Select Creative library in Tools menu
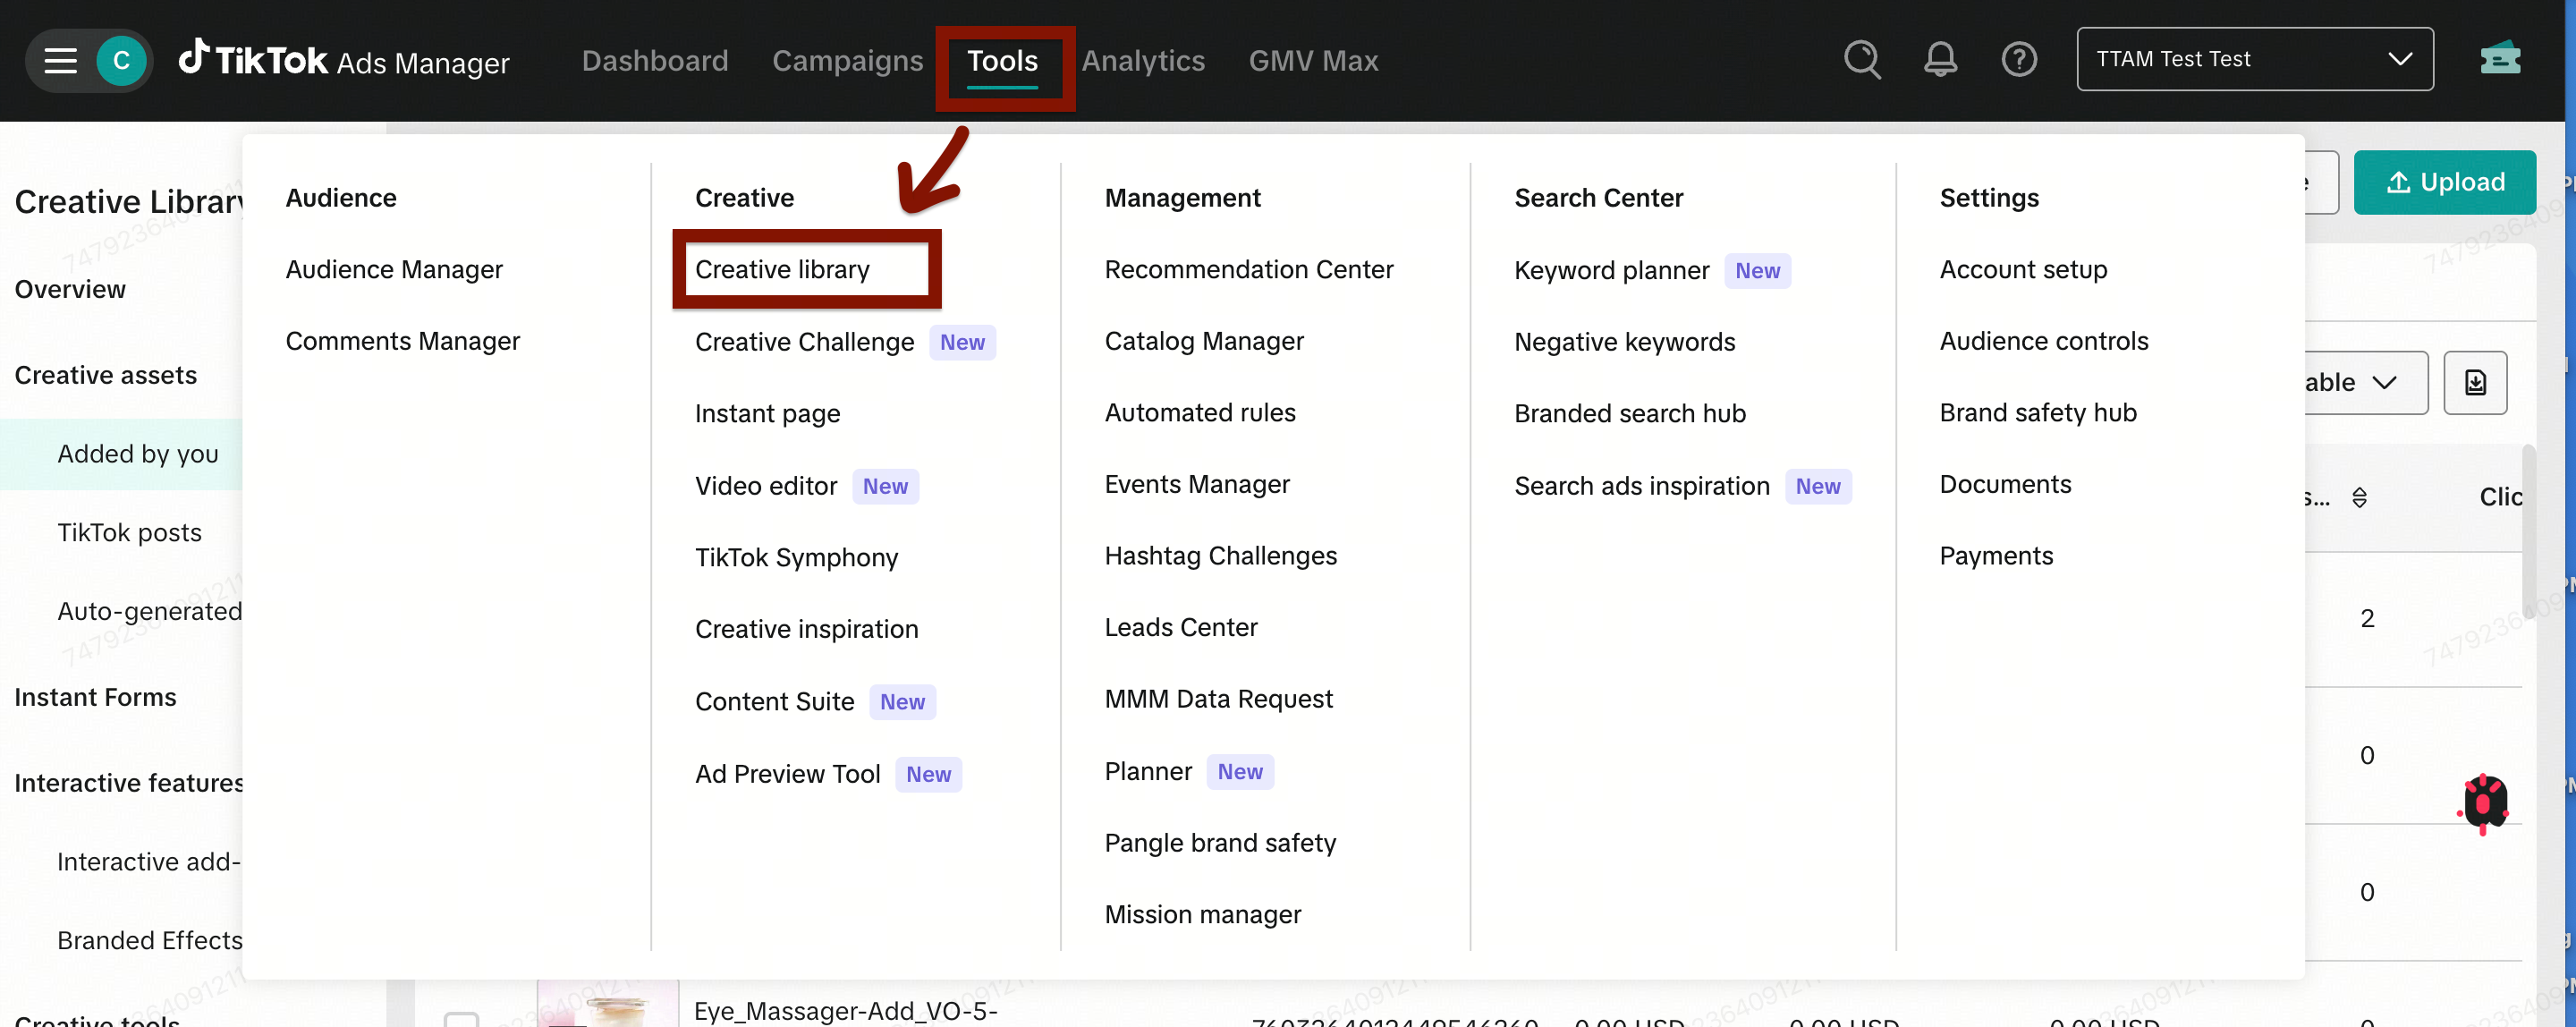The height and width of the screenshot is (1027, 2576). pos(782,269)
